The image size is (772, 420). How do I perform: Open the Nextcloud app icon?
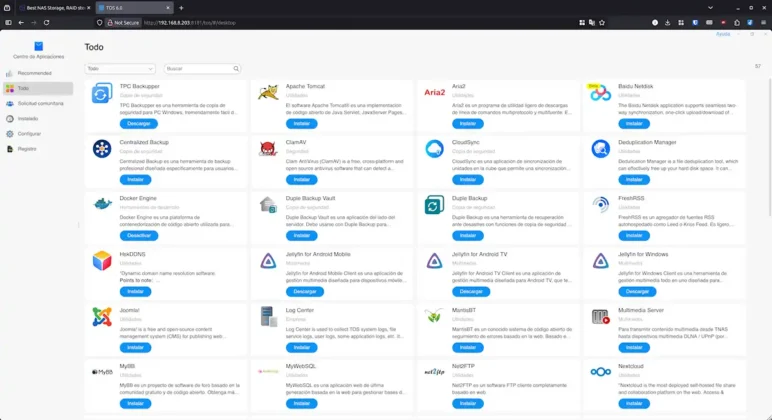tap(600, 372)
